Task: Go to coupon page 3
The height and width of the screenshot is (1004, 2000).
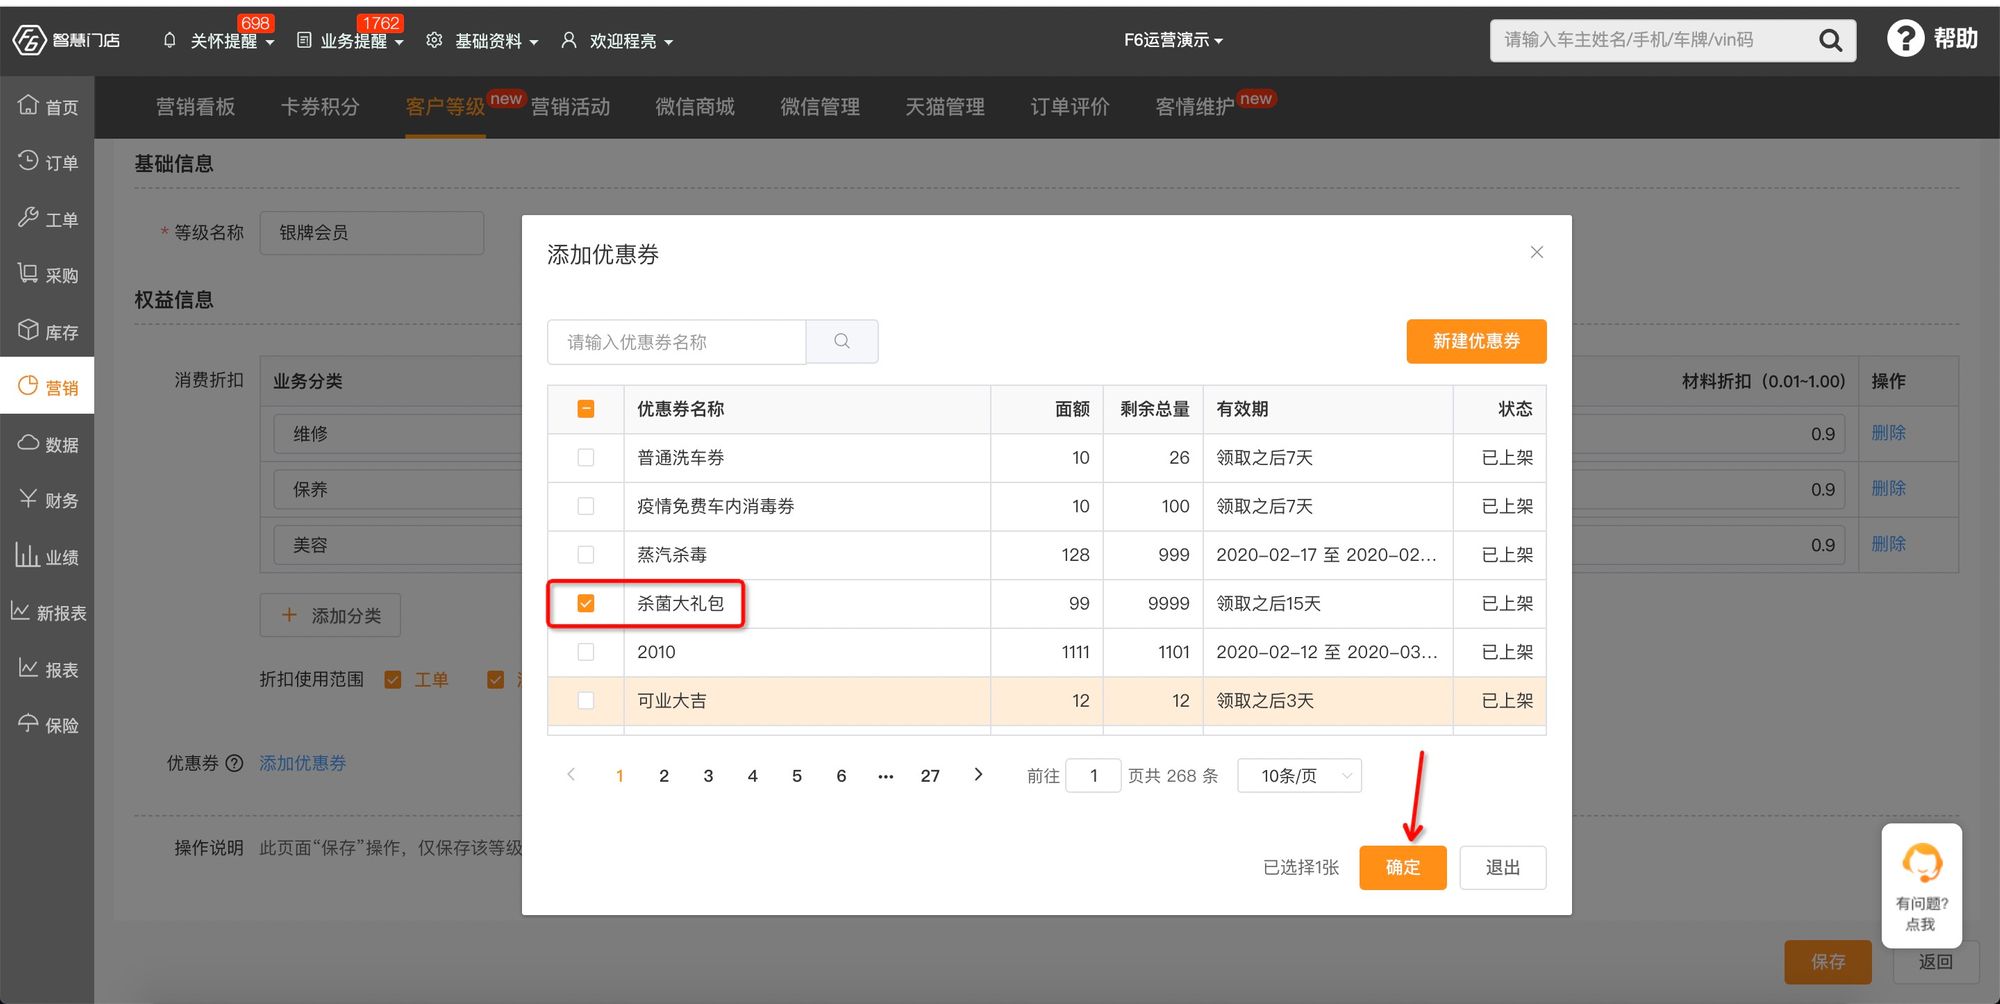Action: [x=708, y=776]
